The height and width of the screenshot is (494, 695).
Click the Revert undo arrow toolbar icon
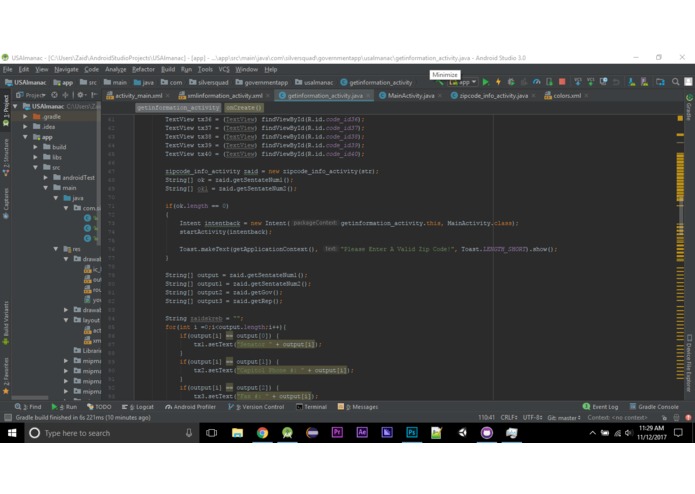click(616, 82)
